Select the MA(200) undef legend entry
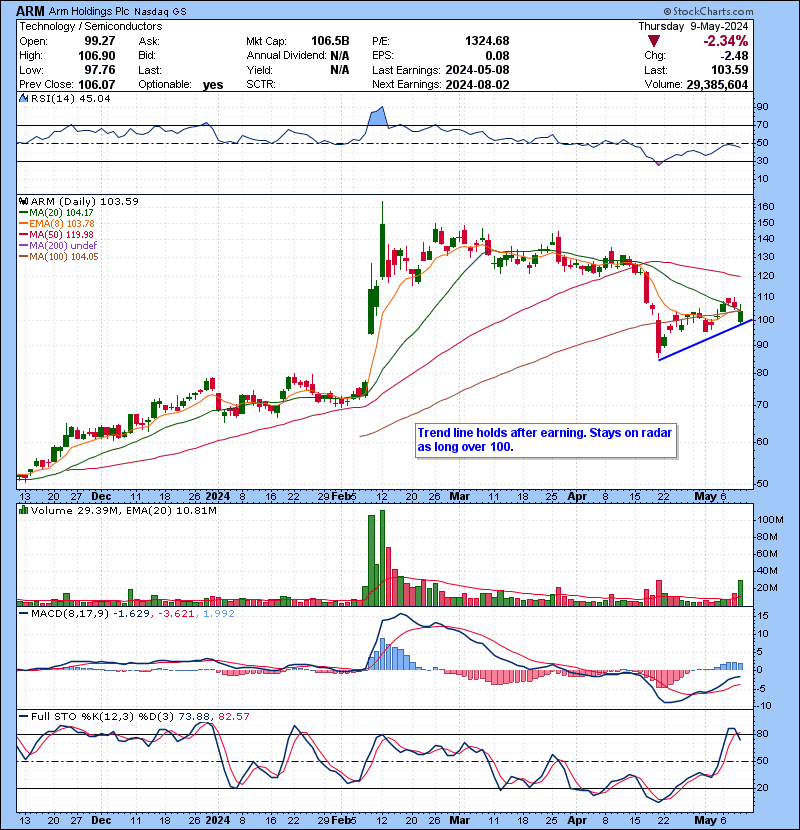 [x=58, y=246]
